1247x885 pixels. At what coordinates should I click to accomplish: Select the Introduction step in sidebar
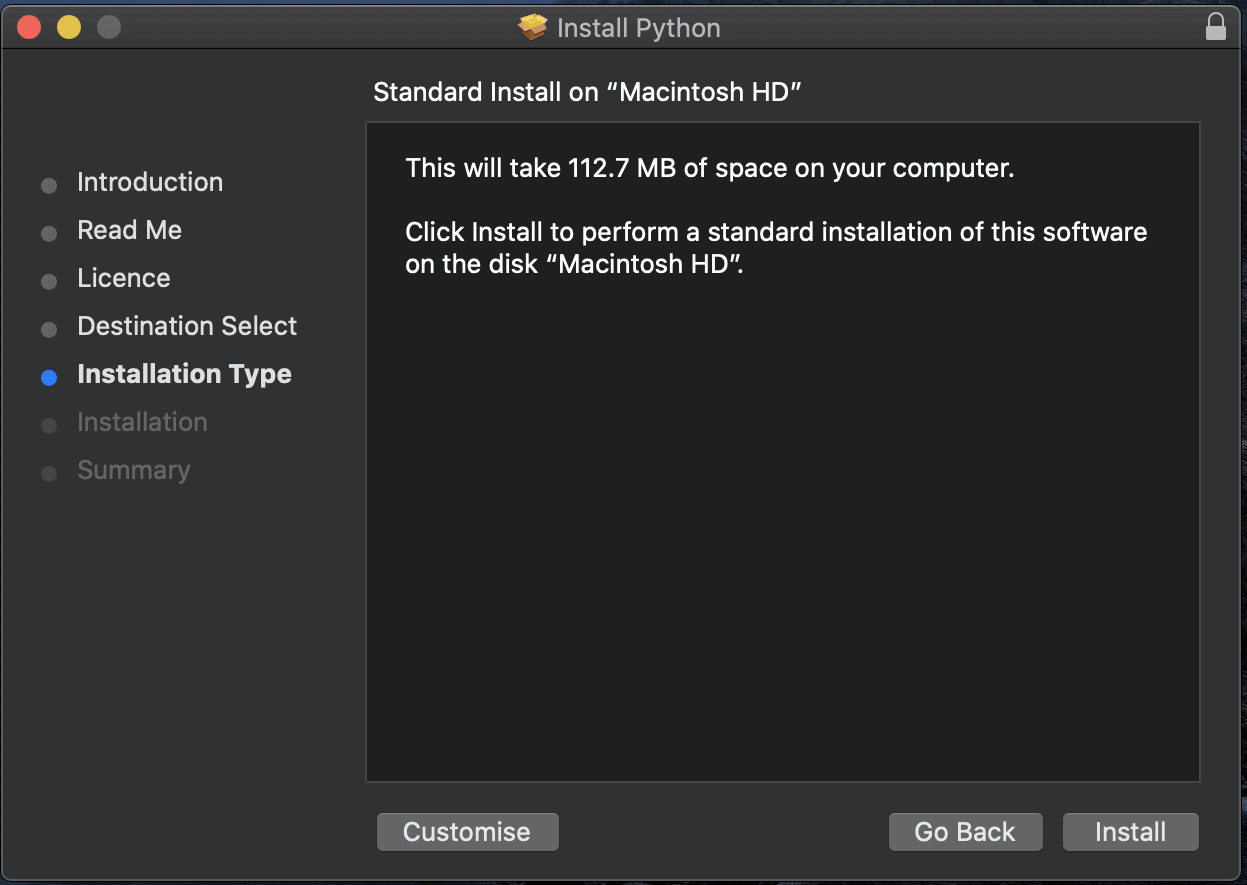tap(150, 182)
